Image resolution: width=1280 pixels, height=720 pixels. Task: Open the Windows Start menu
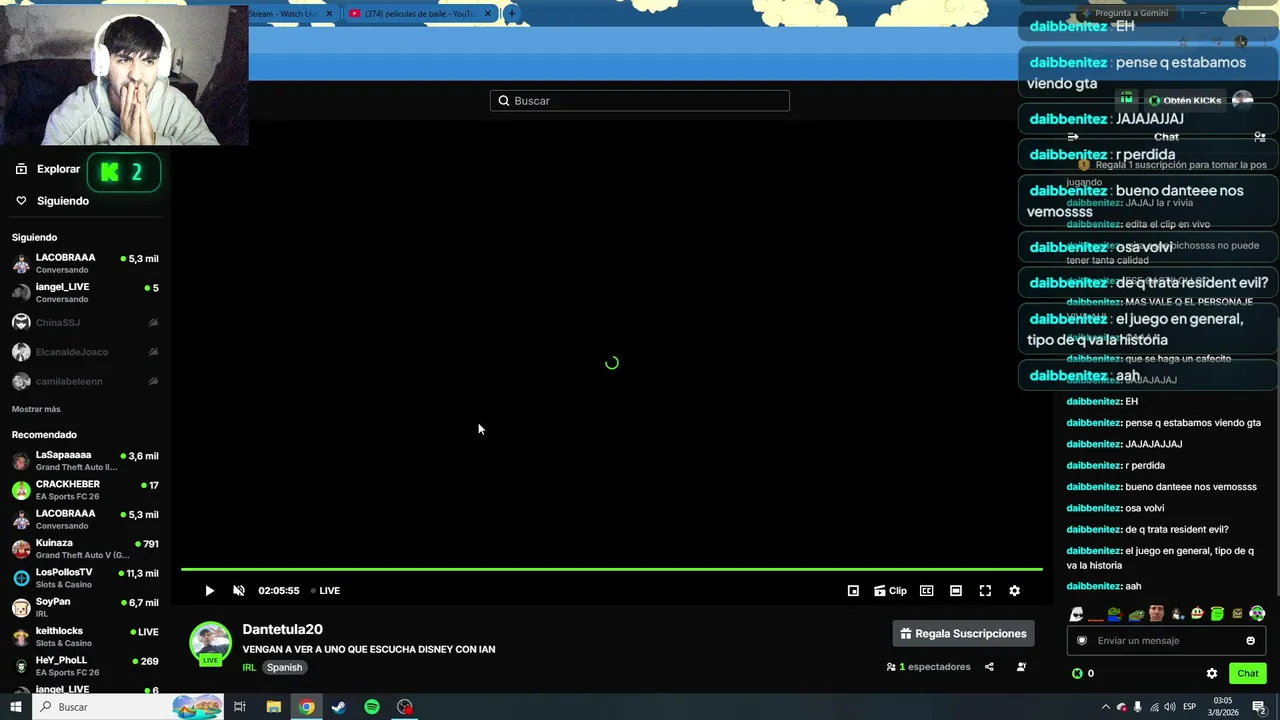click(15, 707)
